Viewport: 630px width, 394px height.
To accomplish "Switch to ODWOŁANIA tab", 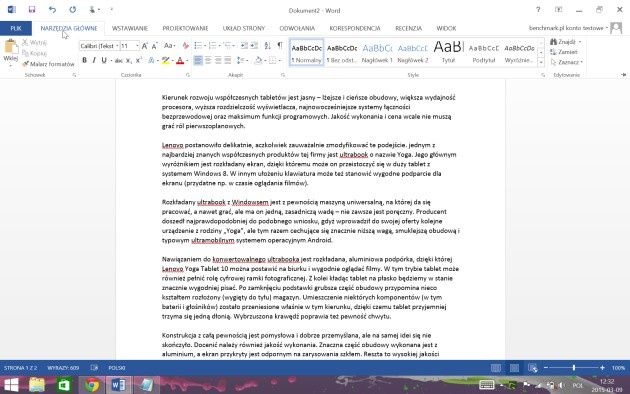I will pyautogui.click(x=297, y=28).
